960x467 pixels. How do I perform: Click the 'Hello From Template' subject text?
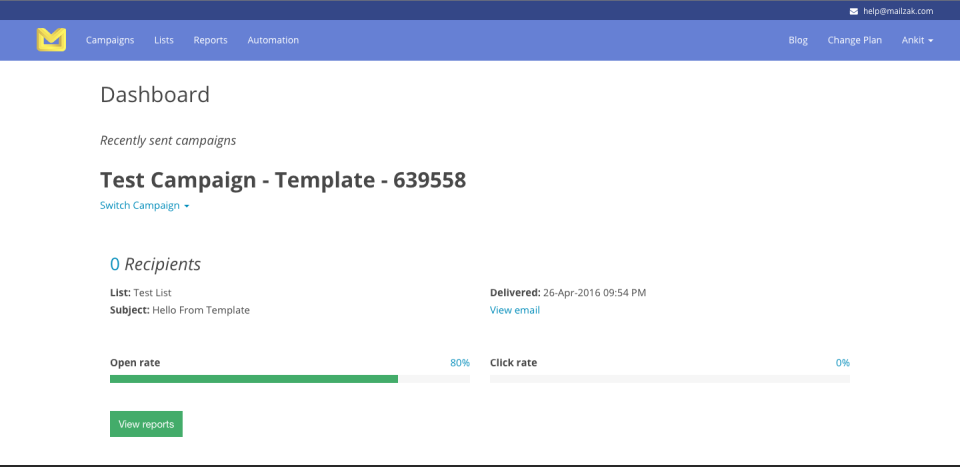tap(201, 310)
